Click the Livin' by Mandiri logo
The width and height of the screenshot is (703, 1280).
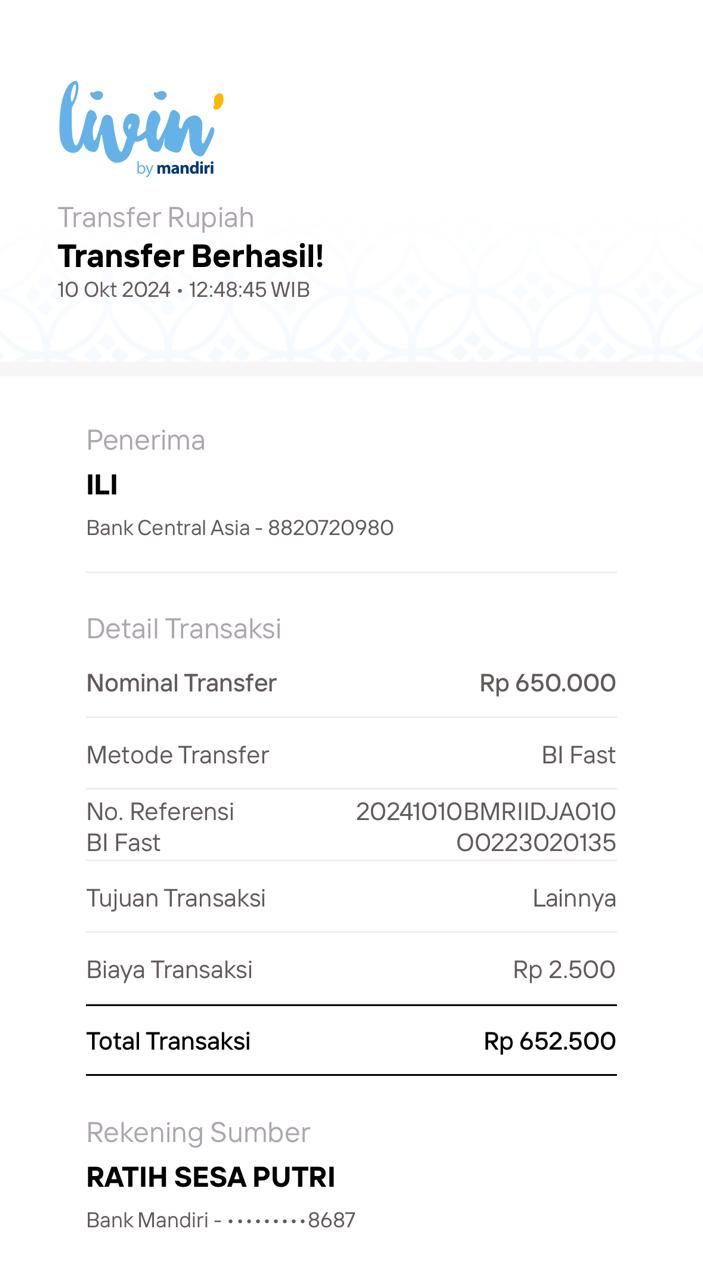click(140, 128)
